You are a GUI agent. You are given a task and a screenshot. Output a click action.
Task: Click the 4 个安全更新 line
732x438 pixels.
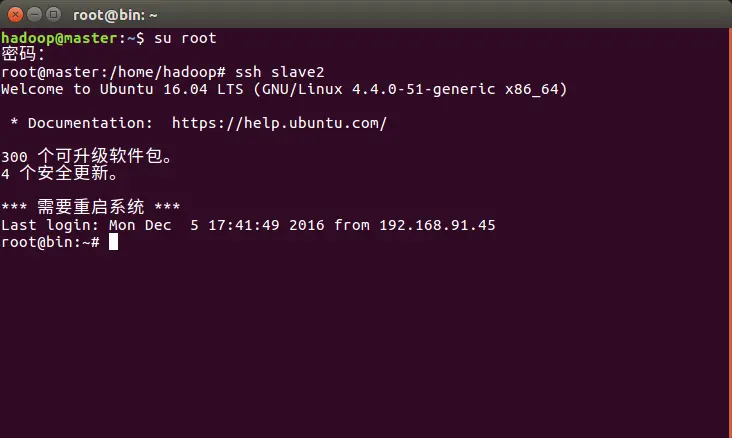pos(59,173)
